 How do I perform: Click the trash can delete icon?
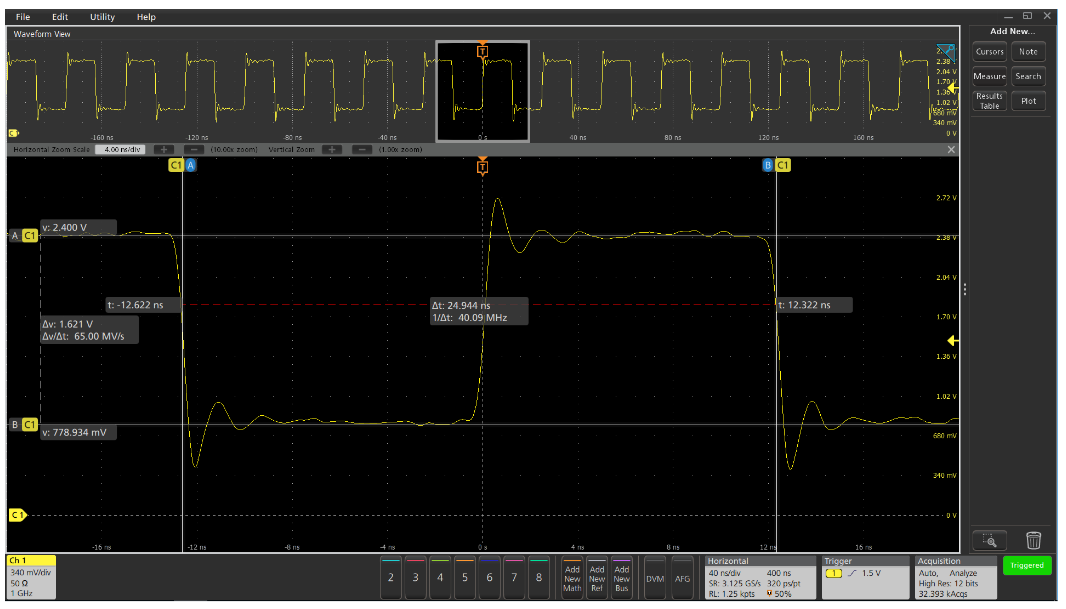[x=1034, y=540]
